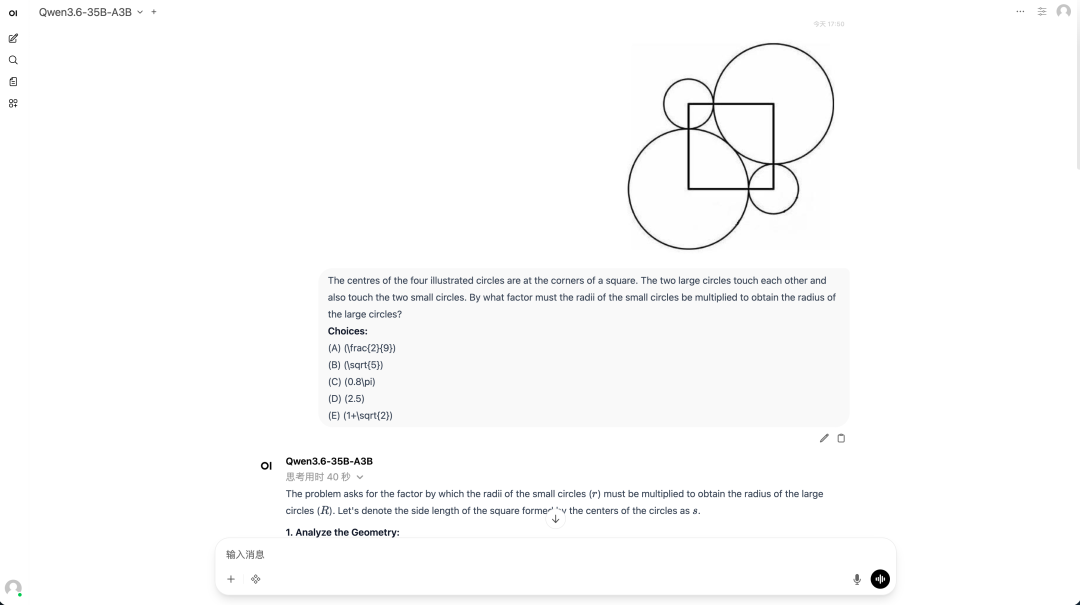
Task: Open the circles and square image preview
Action: [x=731, y=146]
